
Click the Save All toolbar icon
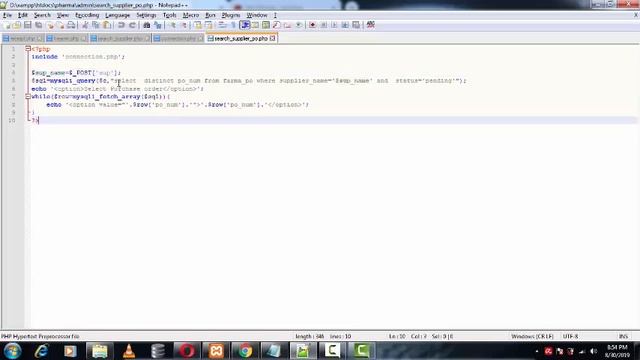coord(38,25)
